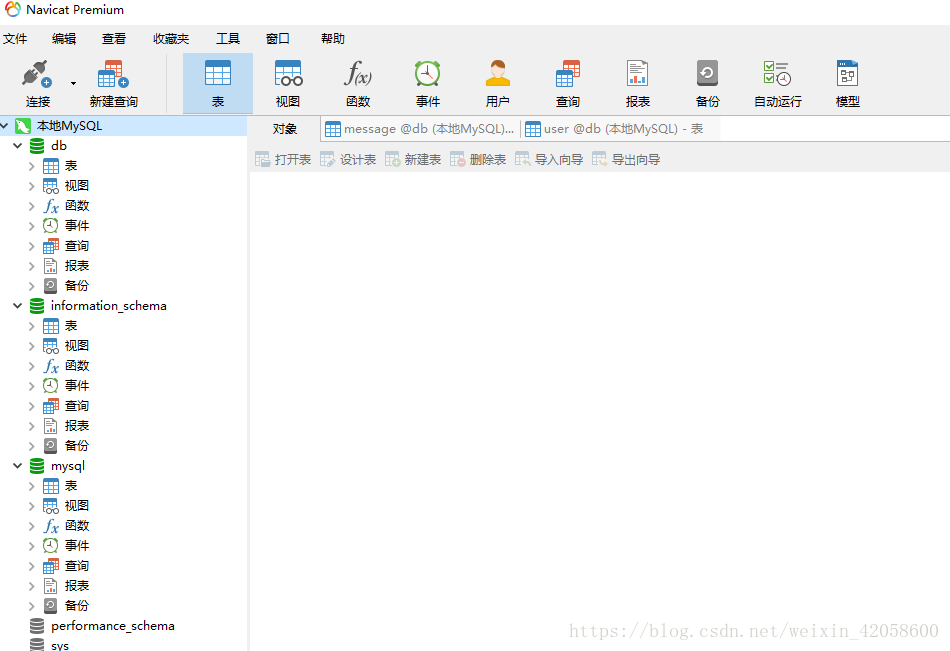Open the 帮助 menu
Screen dimensions: 950x651
coord(333,39)
